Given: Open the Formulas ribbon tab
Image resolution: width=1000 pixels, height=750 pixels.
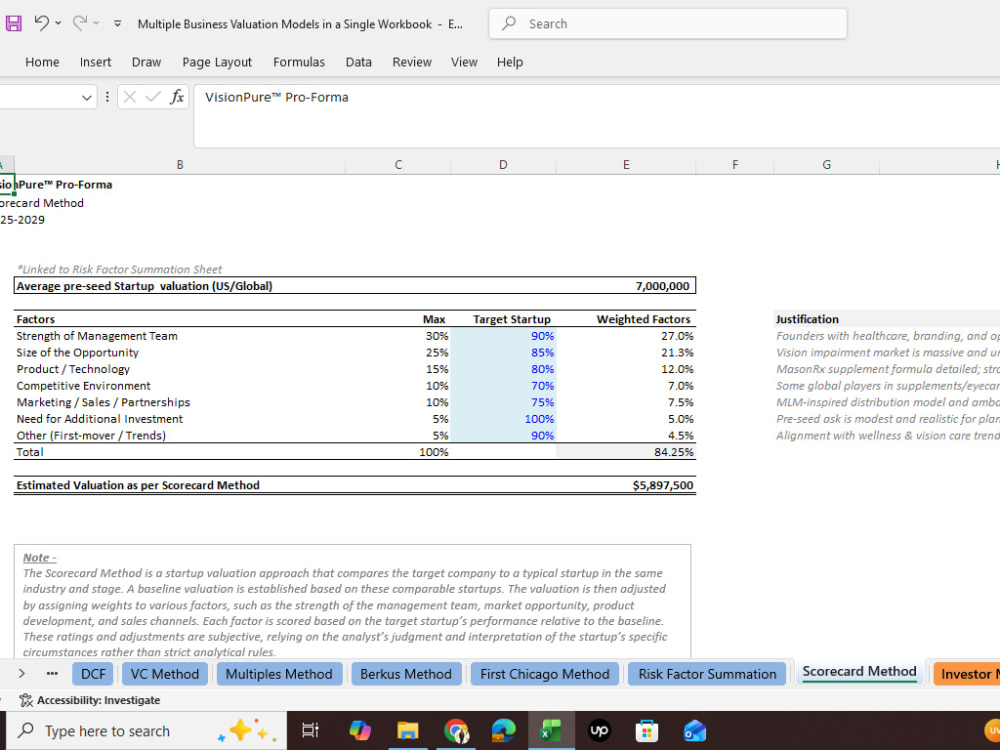Looking at the screenshot, I should 298,62.
